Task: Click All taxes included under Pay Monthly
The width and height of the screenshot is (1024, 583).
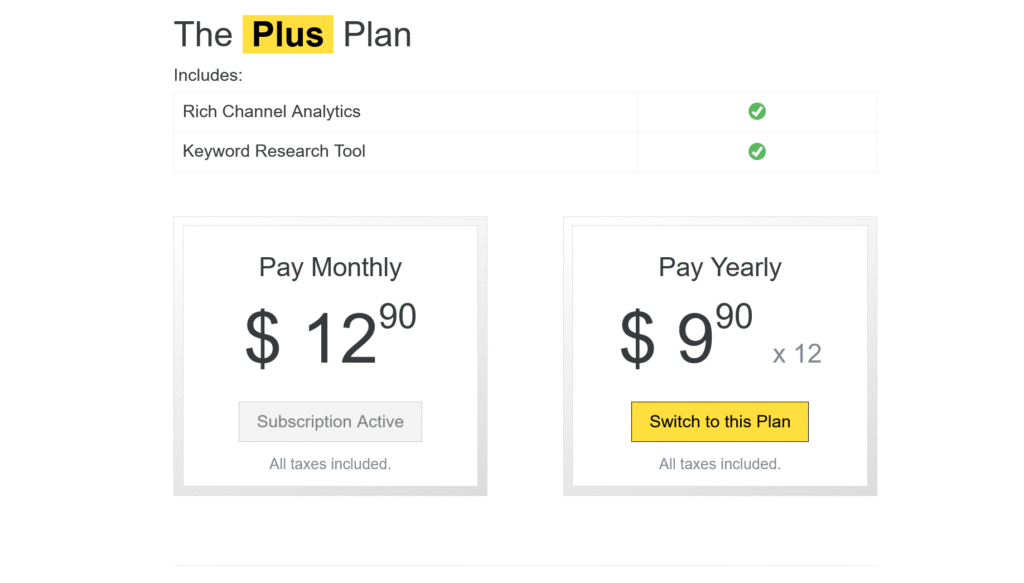Action: pos(330,464)
